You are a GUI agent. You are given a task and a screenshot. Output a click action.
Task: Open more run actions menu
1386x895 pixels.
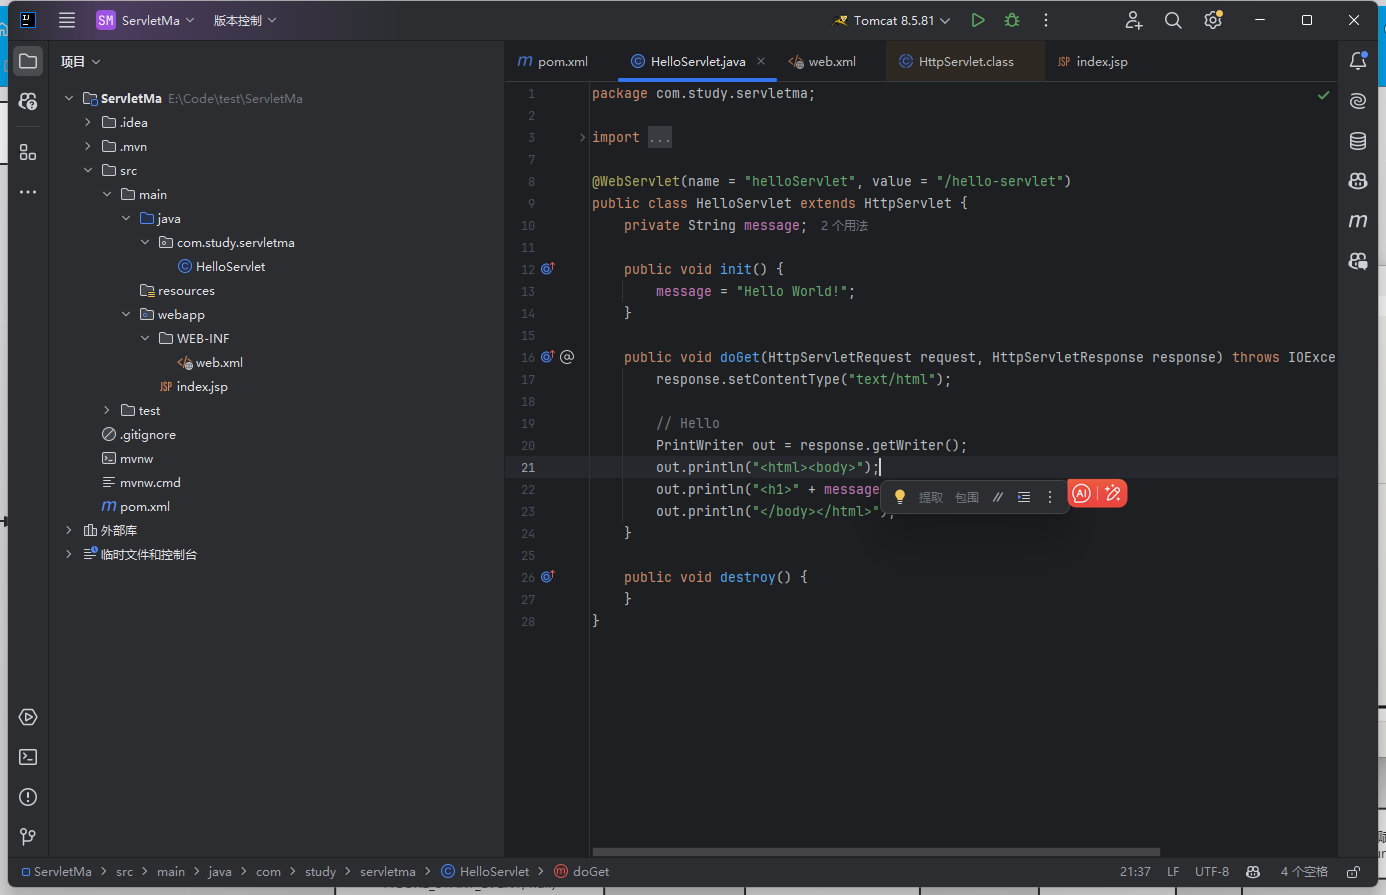1046,20
